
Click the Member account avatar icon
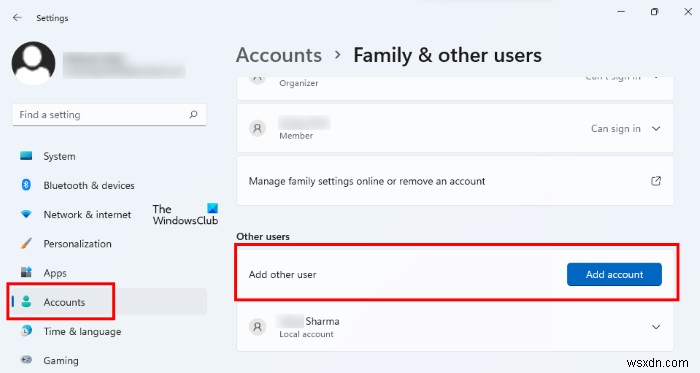(258, 128)
